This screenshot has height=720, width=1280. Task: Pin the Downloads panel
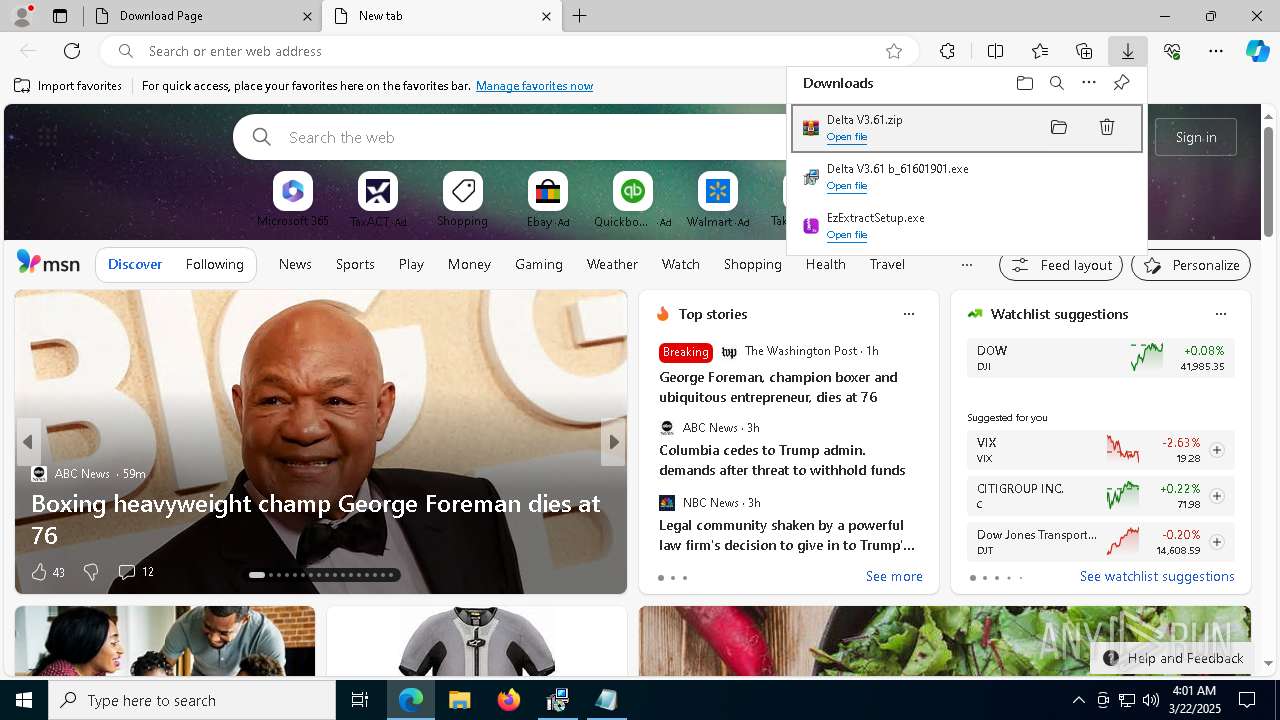(x=1121, y=83)
